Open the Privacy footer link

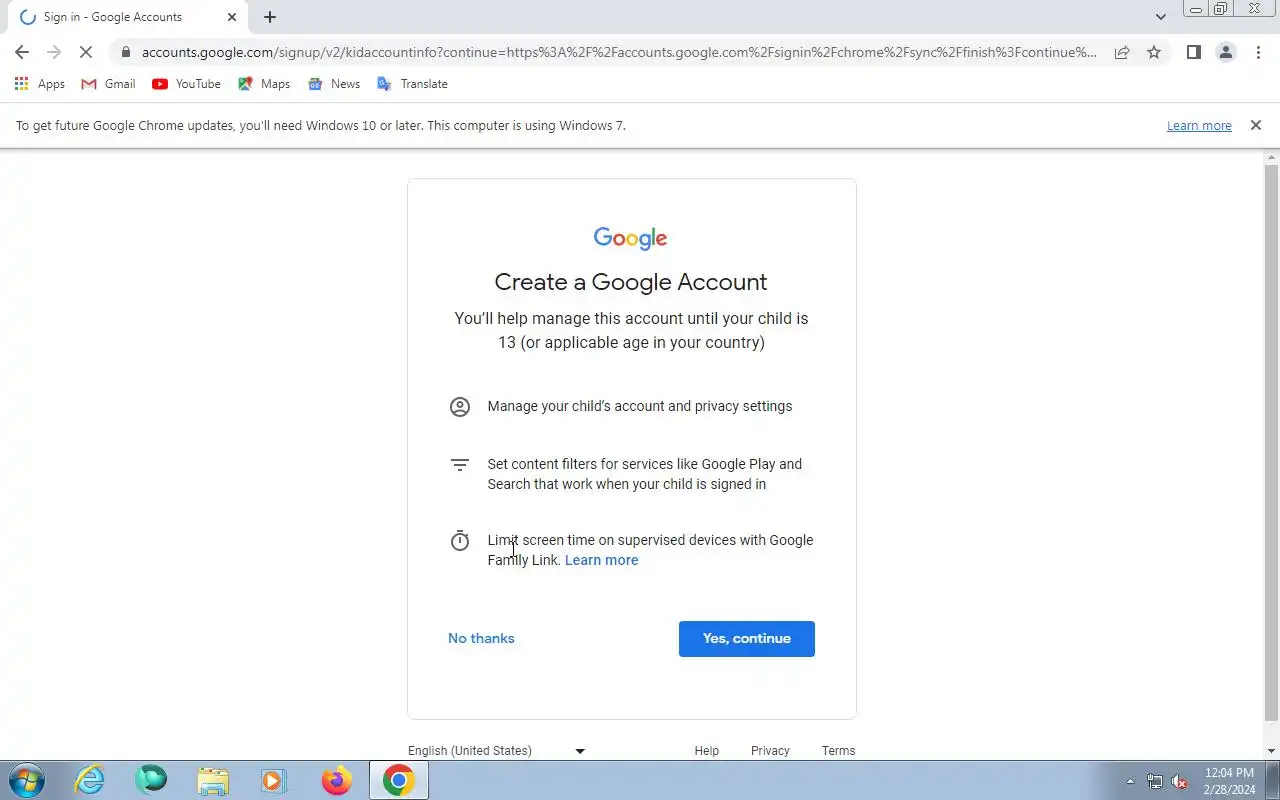(x=770, y=751)
